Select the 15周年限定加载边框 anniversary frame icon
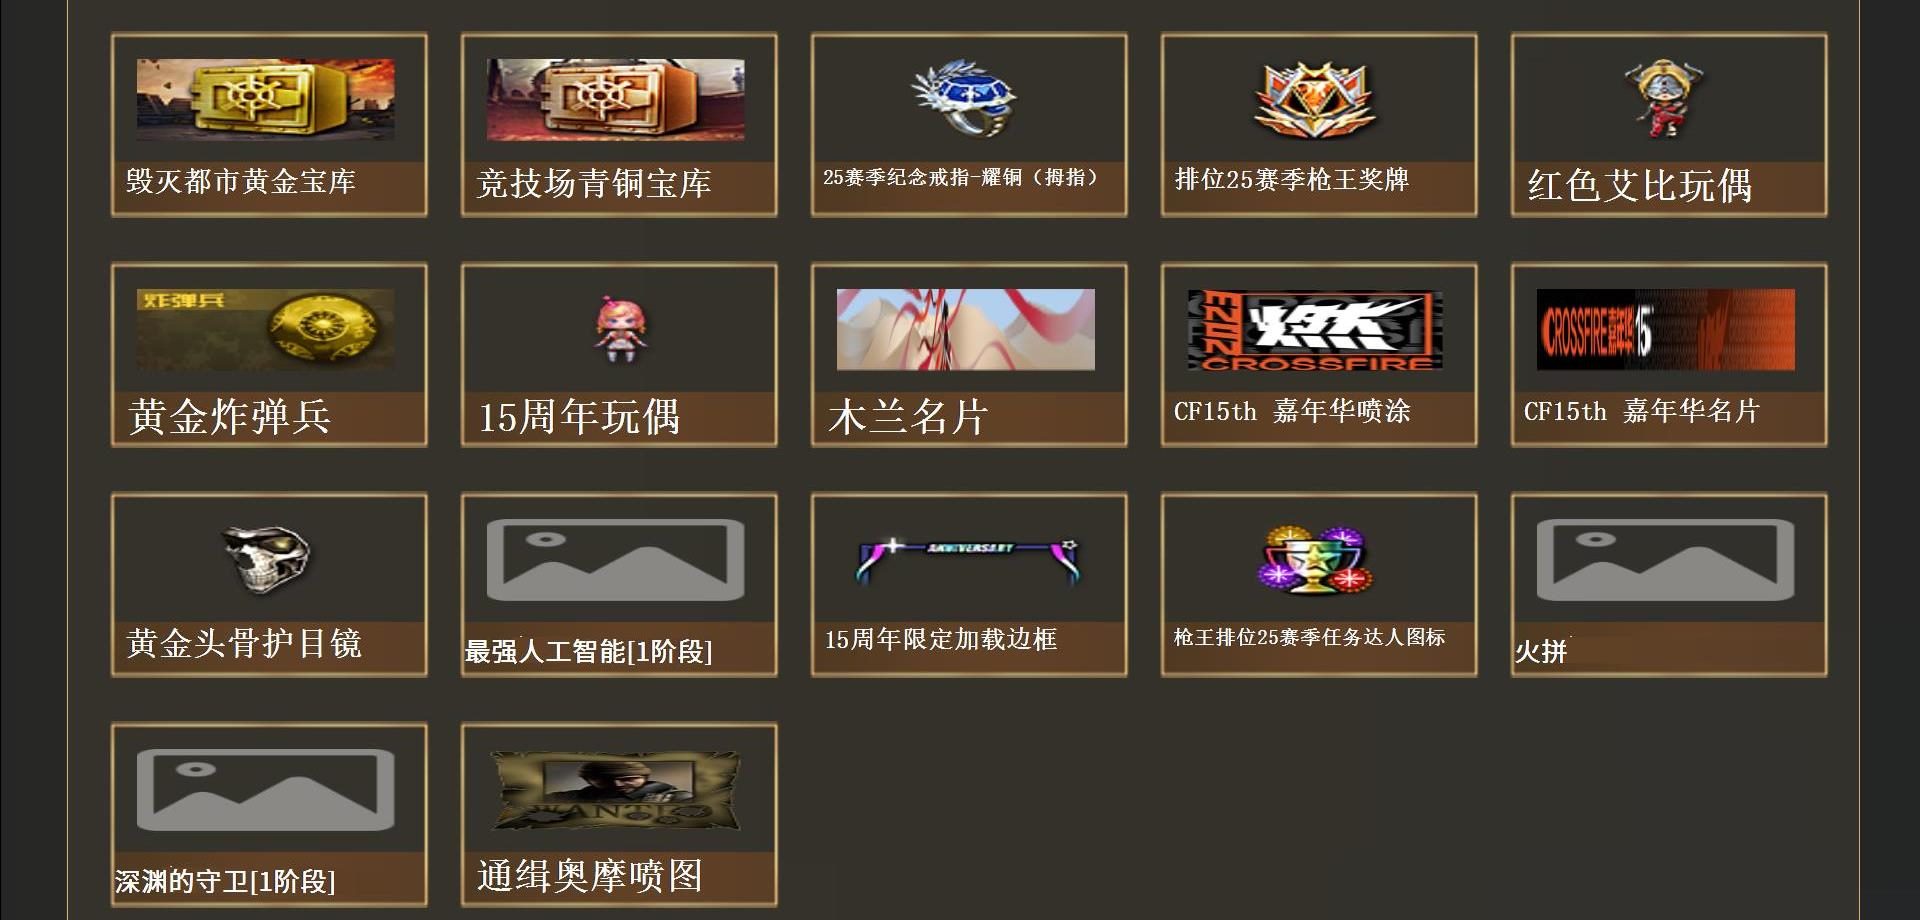 pyautogui.click(x=969, y=560)
